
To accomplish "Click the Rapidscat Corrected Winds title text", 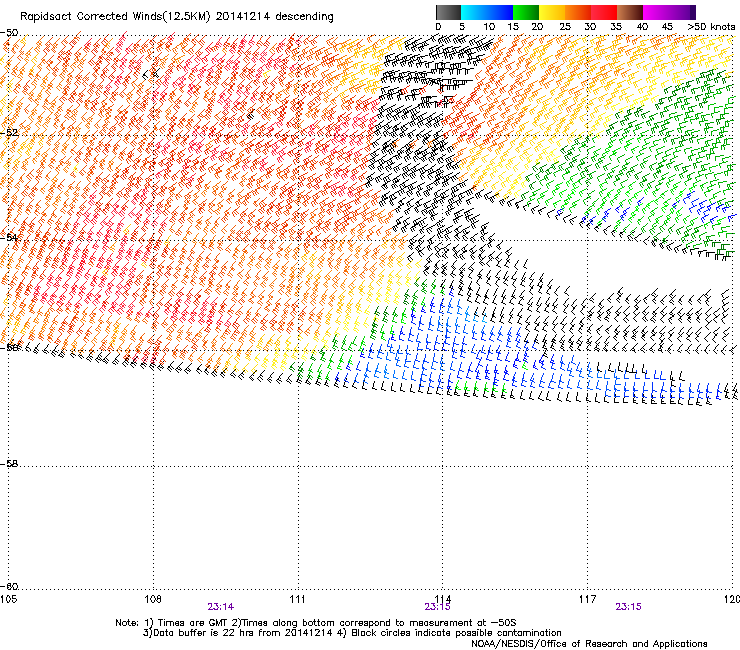I will (177, 17).
